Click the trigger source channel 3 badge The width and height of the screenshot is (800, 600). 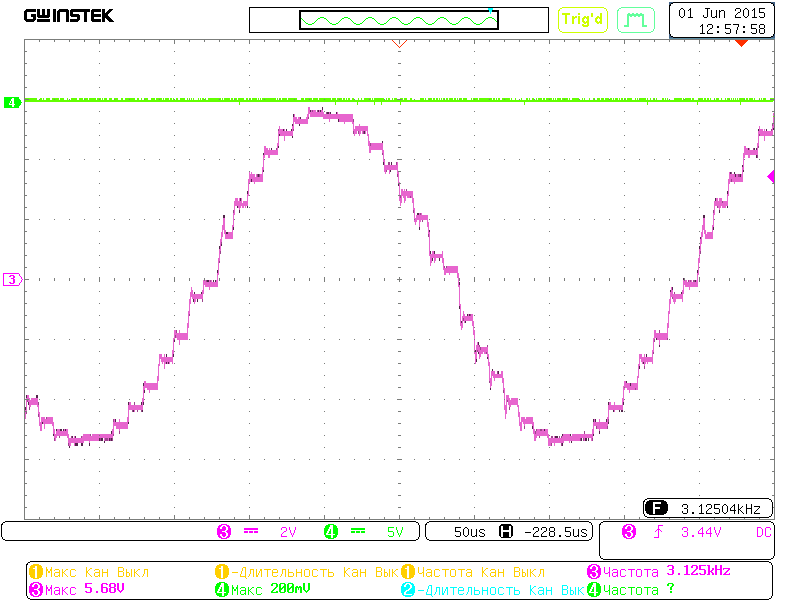pyautogui.click(x=629, y=532)
